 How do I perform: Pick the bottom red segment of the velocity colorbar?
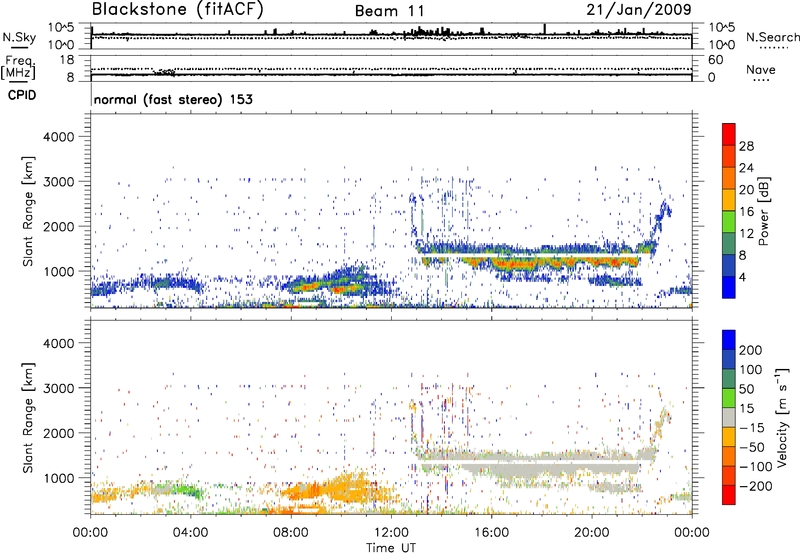click(x=729, y=495)
